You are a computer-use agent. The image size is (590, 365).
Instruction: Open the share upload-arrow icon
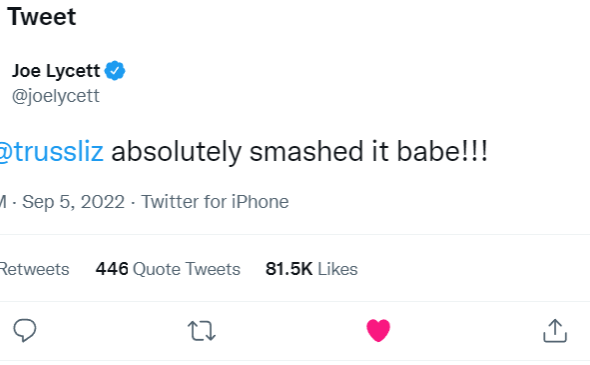click(x=555, y=330)
